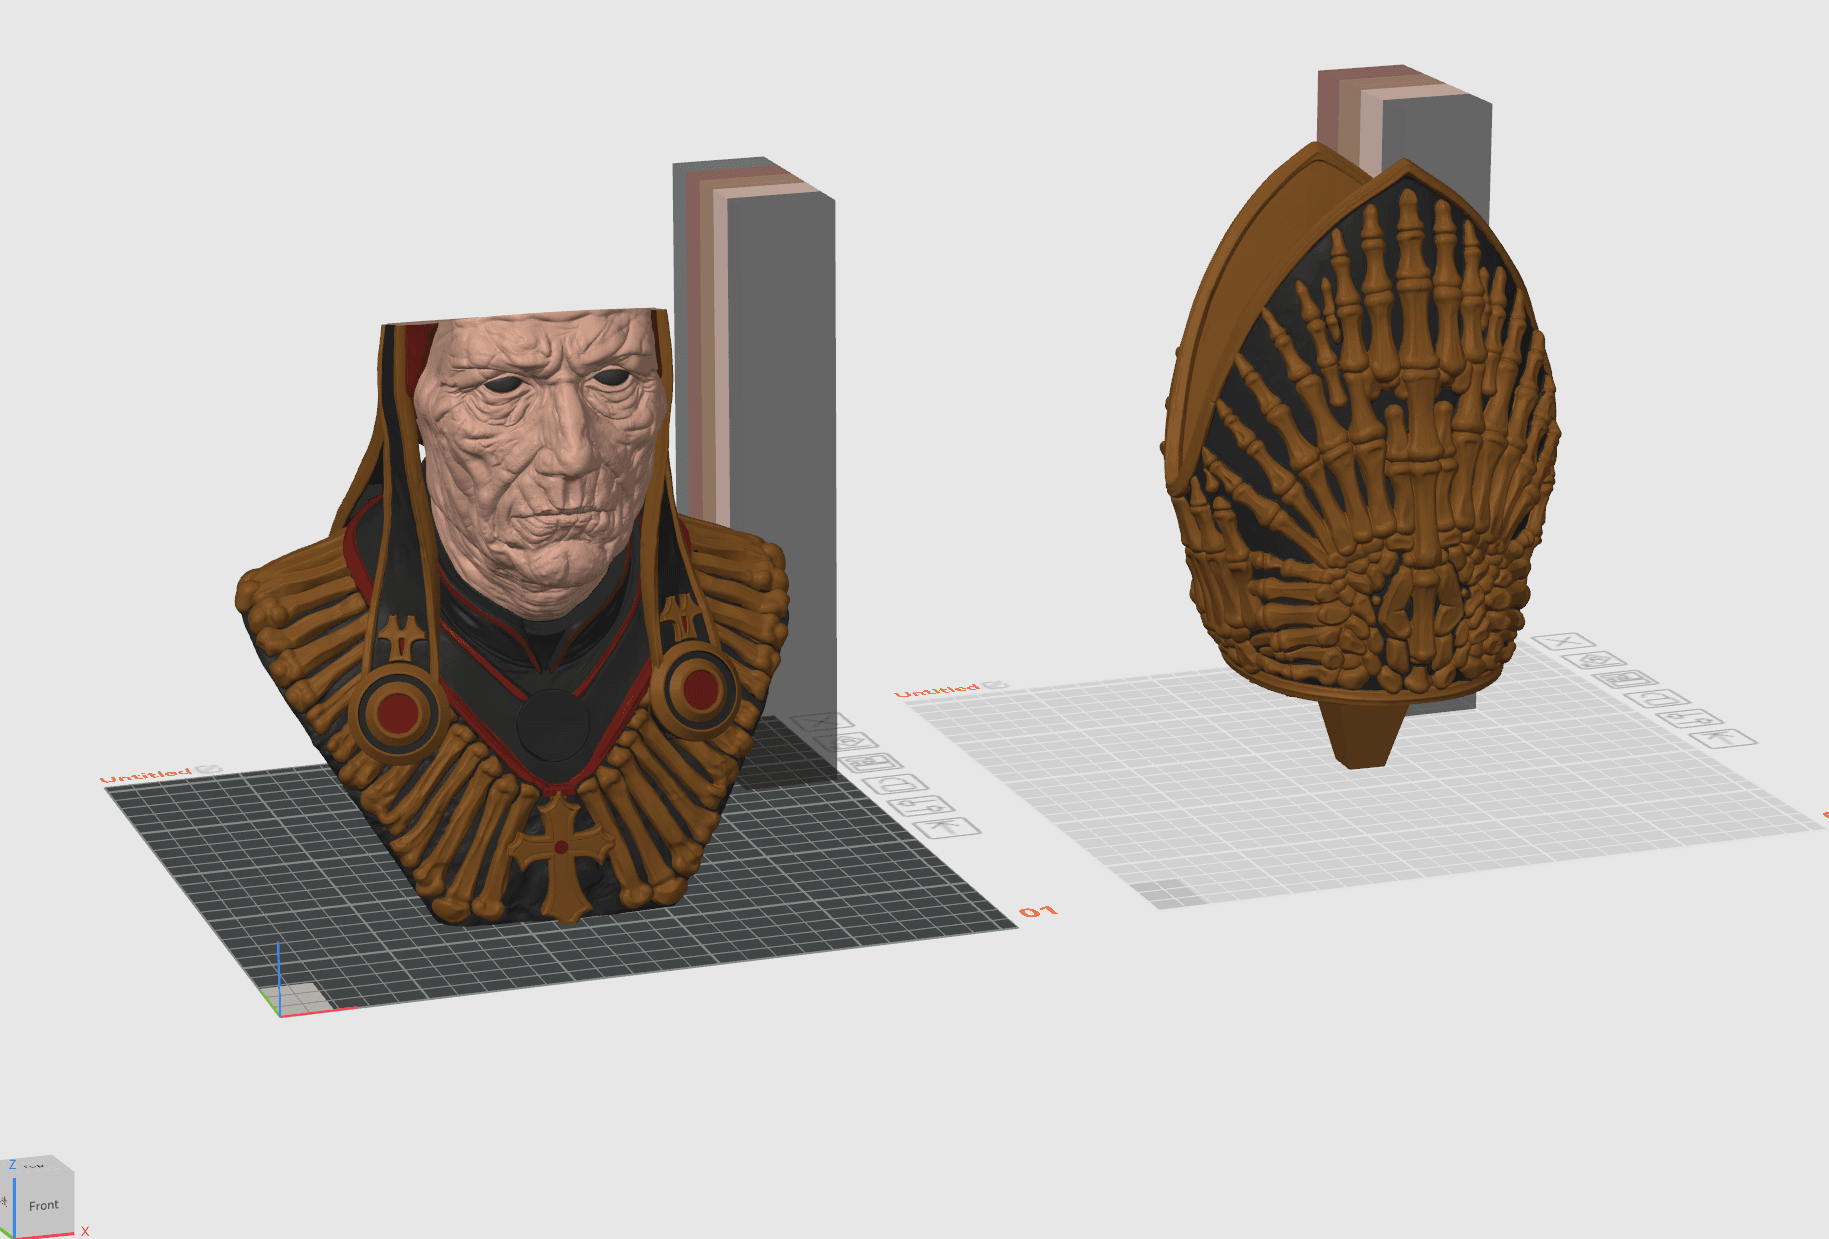Remove the first plate with the X icon

click(820, 721)
